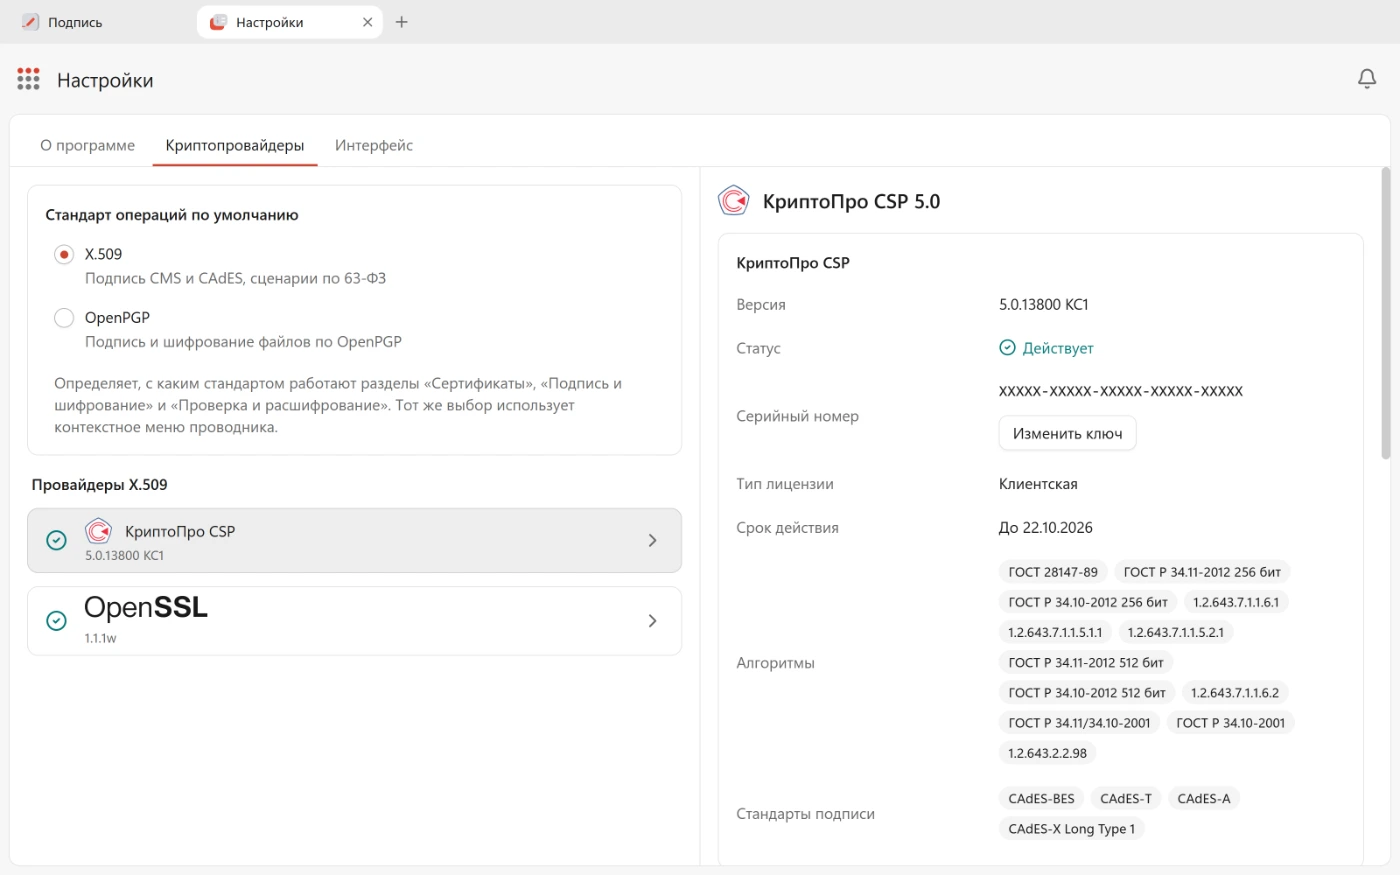Select the X.509 radio button
1400x875 pixels.
point(64,254)
